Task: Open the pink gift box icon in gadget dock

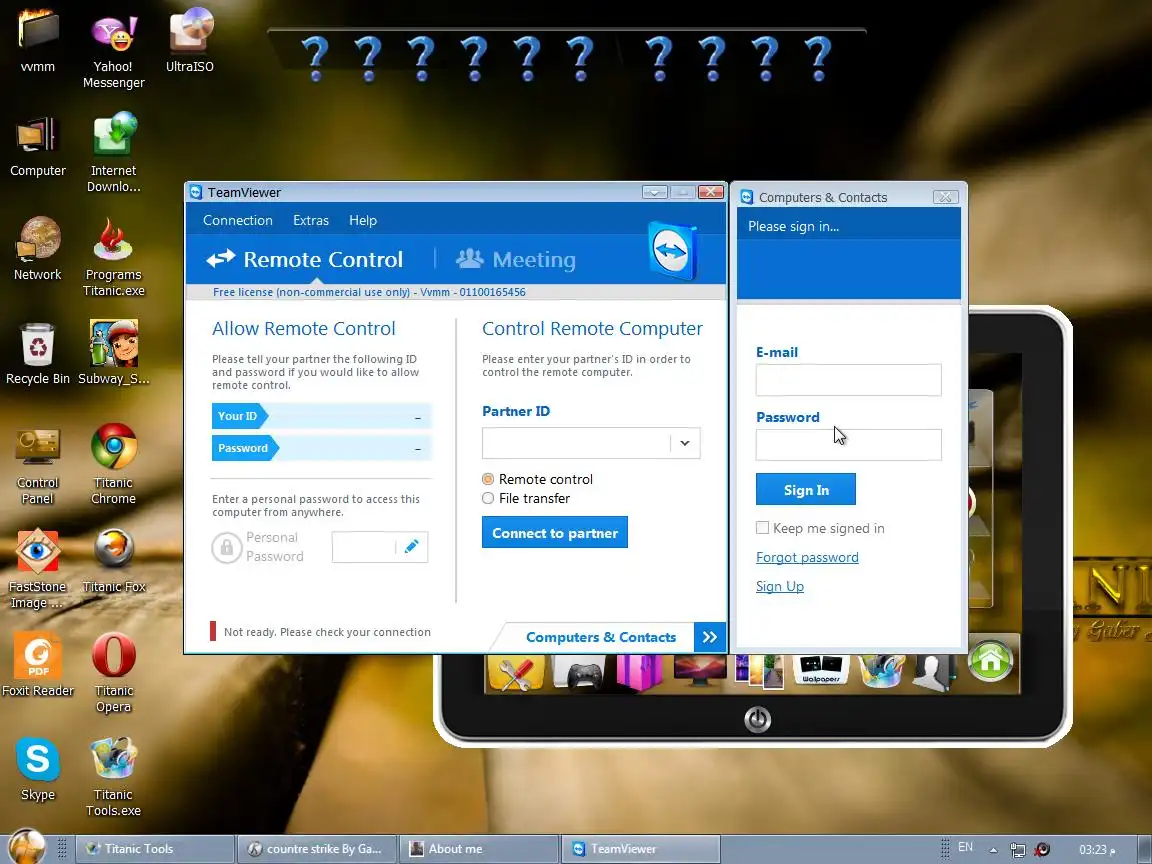Action: pos(638,673)
